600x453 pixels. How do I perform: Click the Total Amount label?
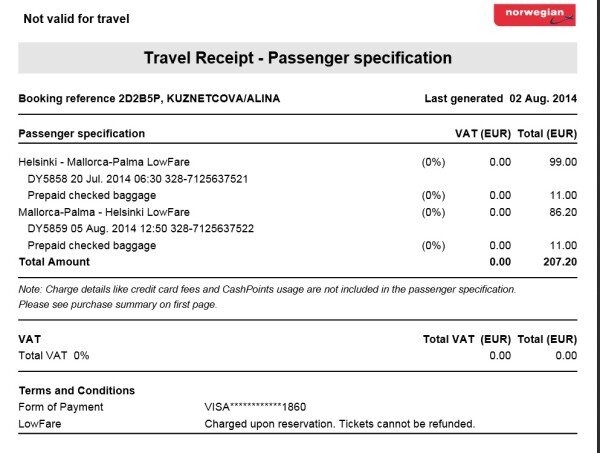(x=54, y=262)
